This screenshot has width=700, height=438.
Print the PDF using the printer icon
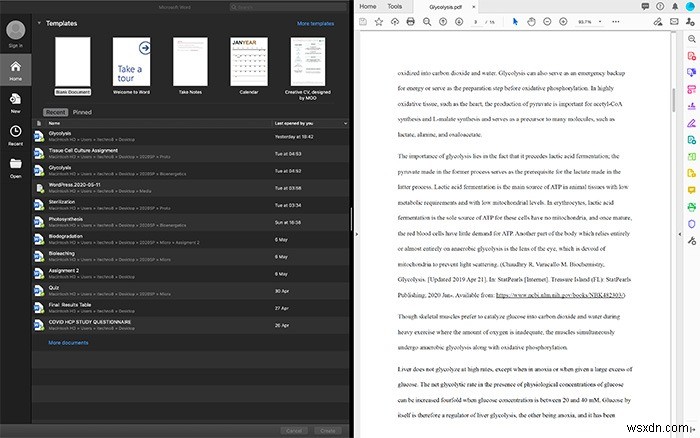coord(411,21)
